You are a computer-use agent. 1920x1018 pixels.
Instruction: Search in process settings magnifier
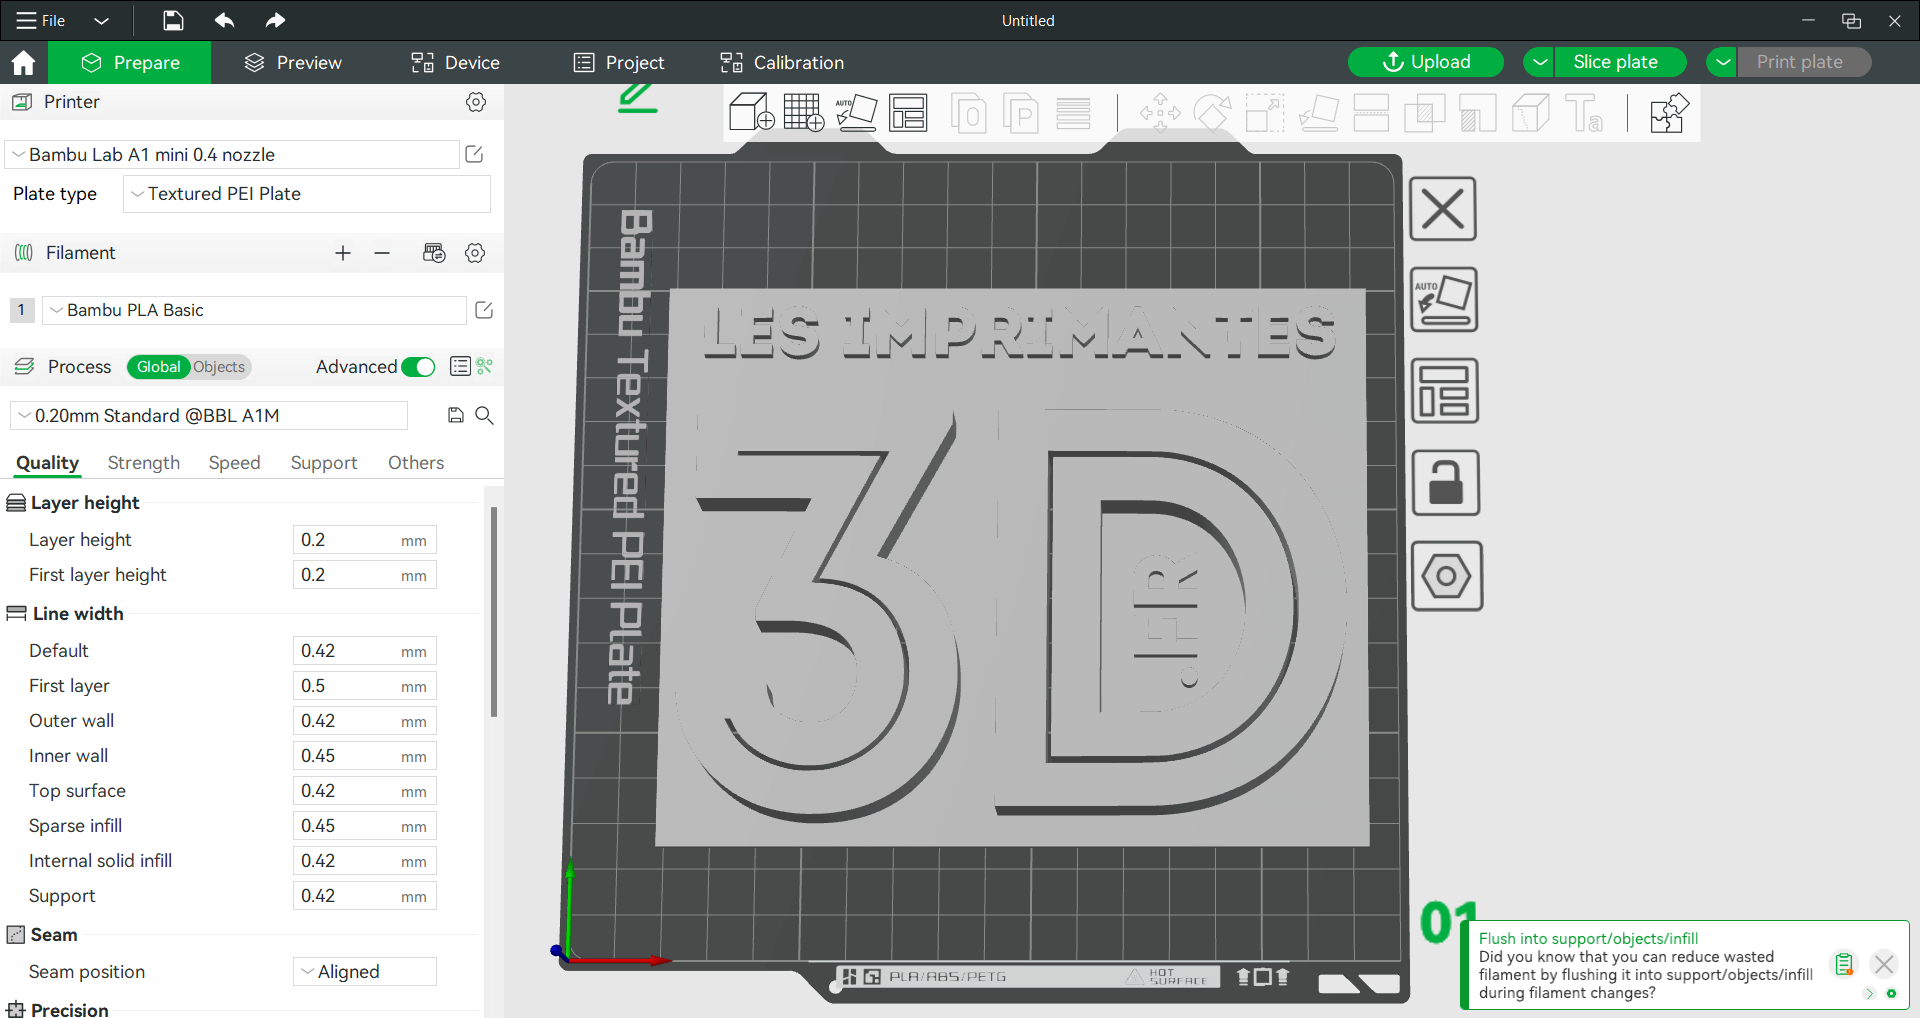[x=484, y=415]
